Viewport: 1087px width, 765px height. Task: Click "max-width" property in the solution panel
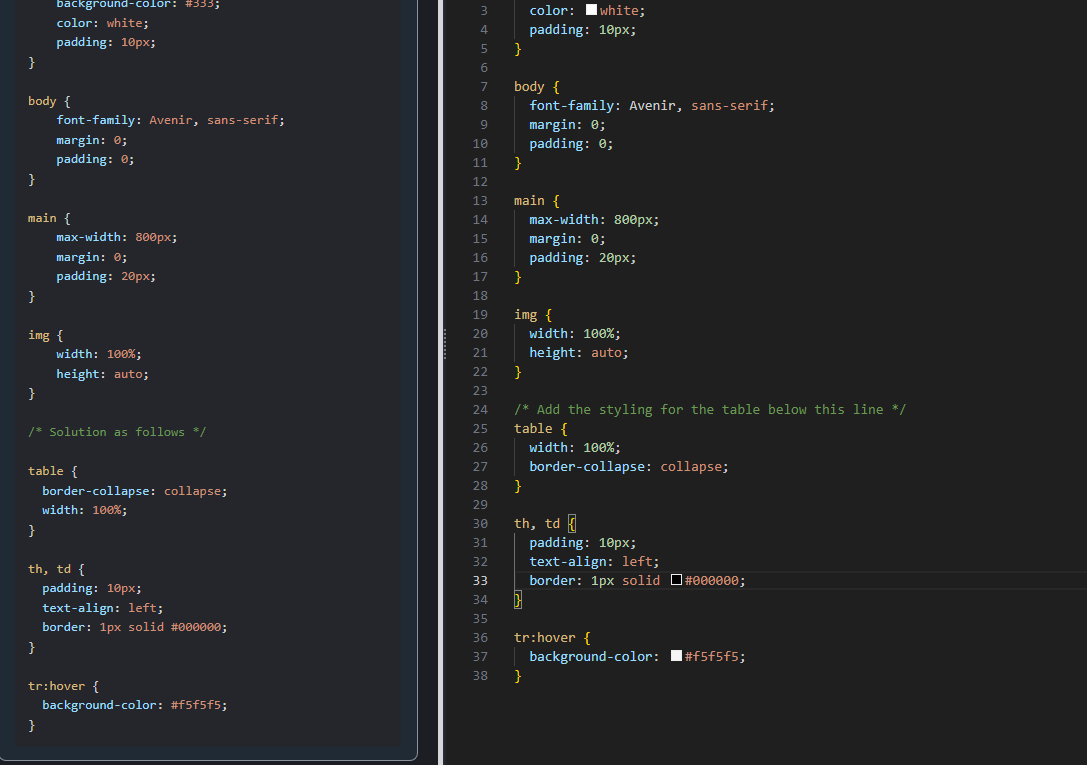(89, 237)
